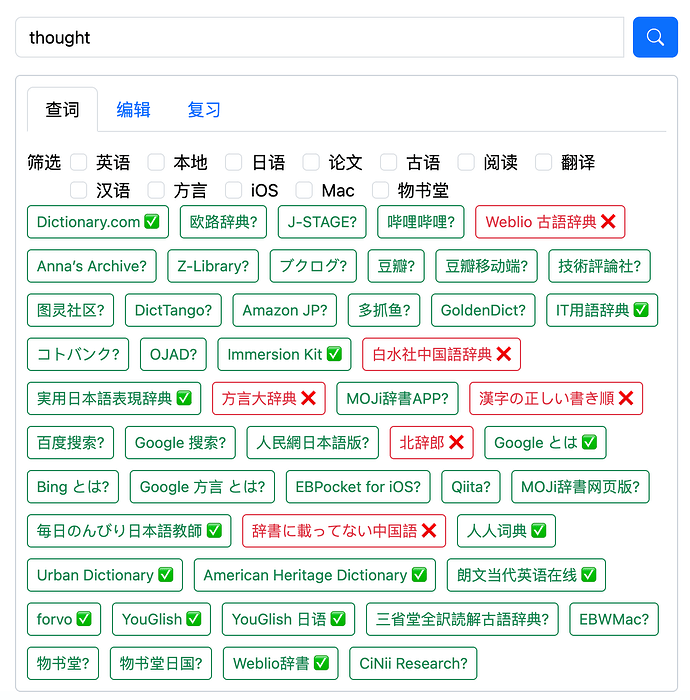Switch to the 编辑 tab
The height and width of the screenshot is (700, 690).
coord(133,110)
